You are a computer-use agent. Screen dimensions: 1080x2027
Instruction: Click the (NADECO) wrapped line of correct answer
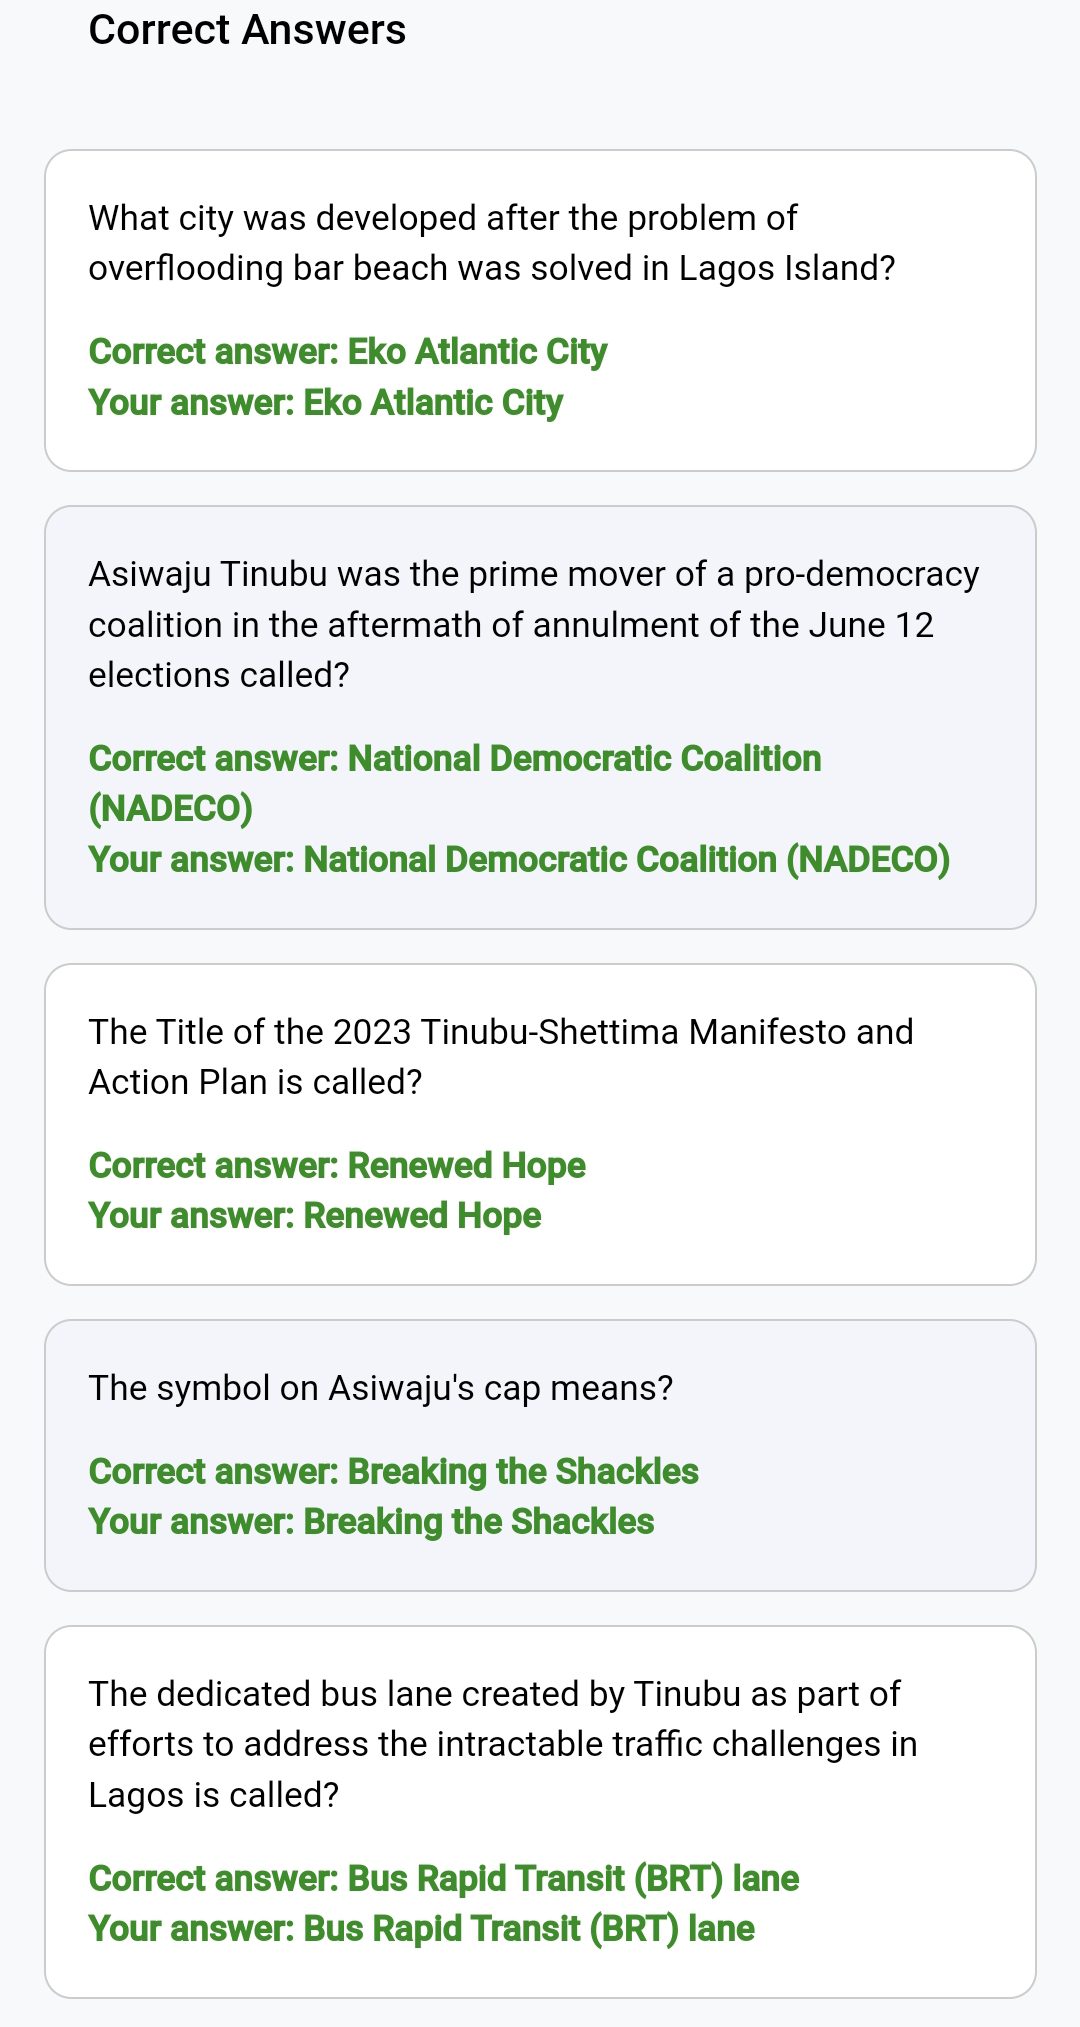(x=171, y=809)
